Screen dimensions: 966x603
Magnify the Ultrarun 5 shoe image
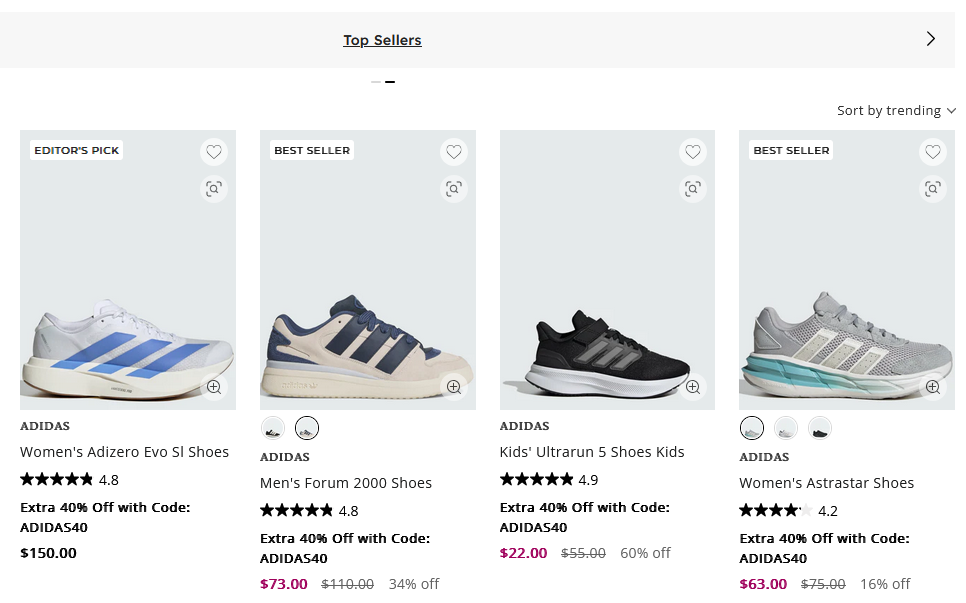pos(693,387)
